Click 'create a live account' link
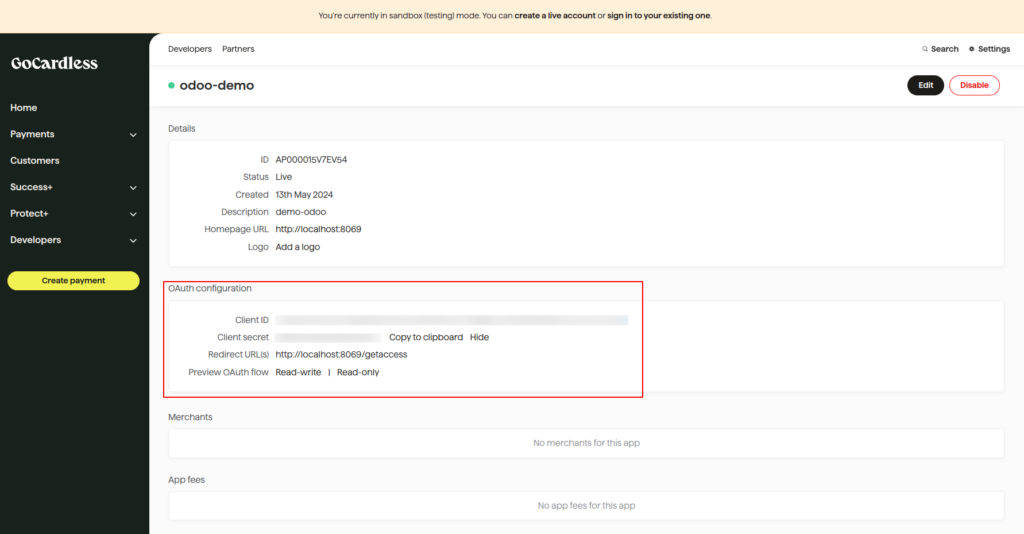The image size is (1024, 534). point(555,16)
